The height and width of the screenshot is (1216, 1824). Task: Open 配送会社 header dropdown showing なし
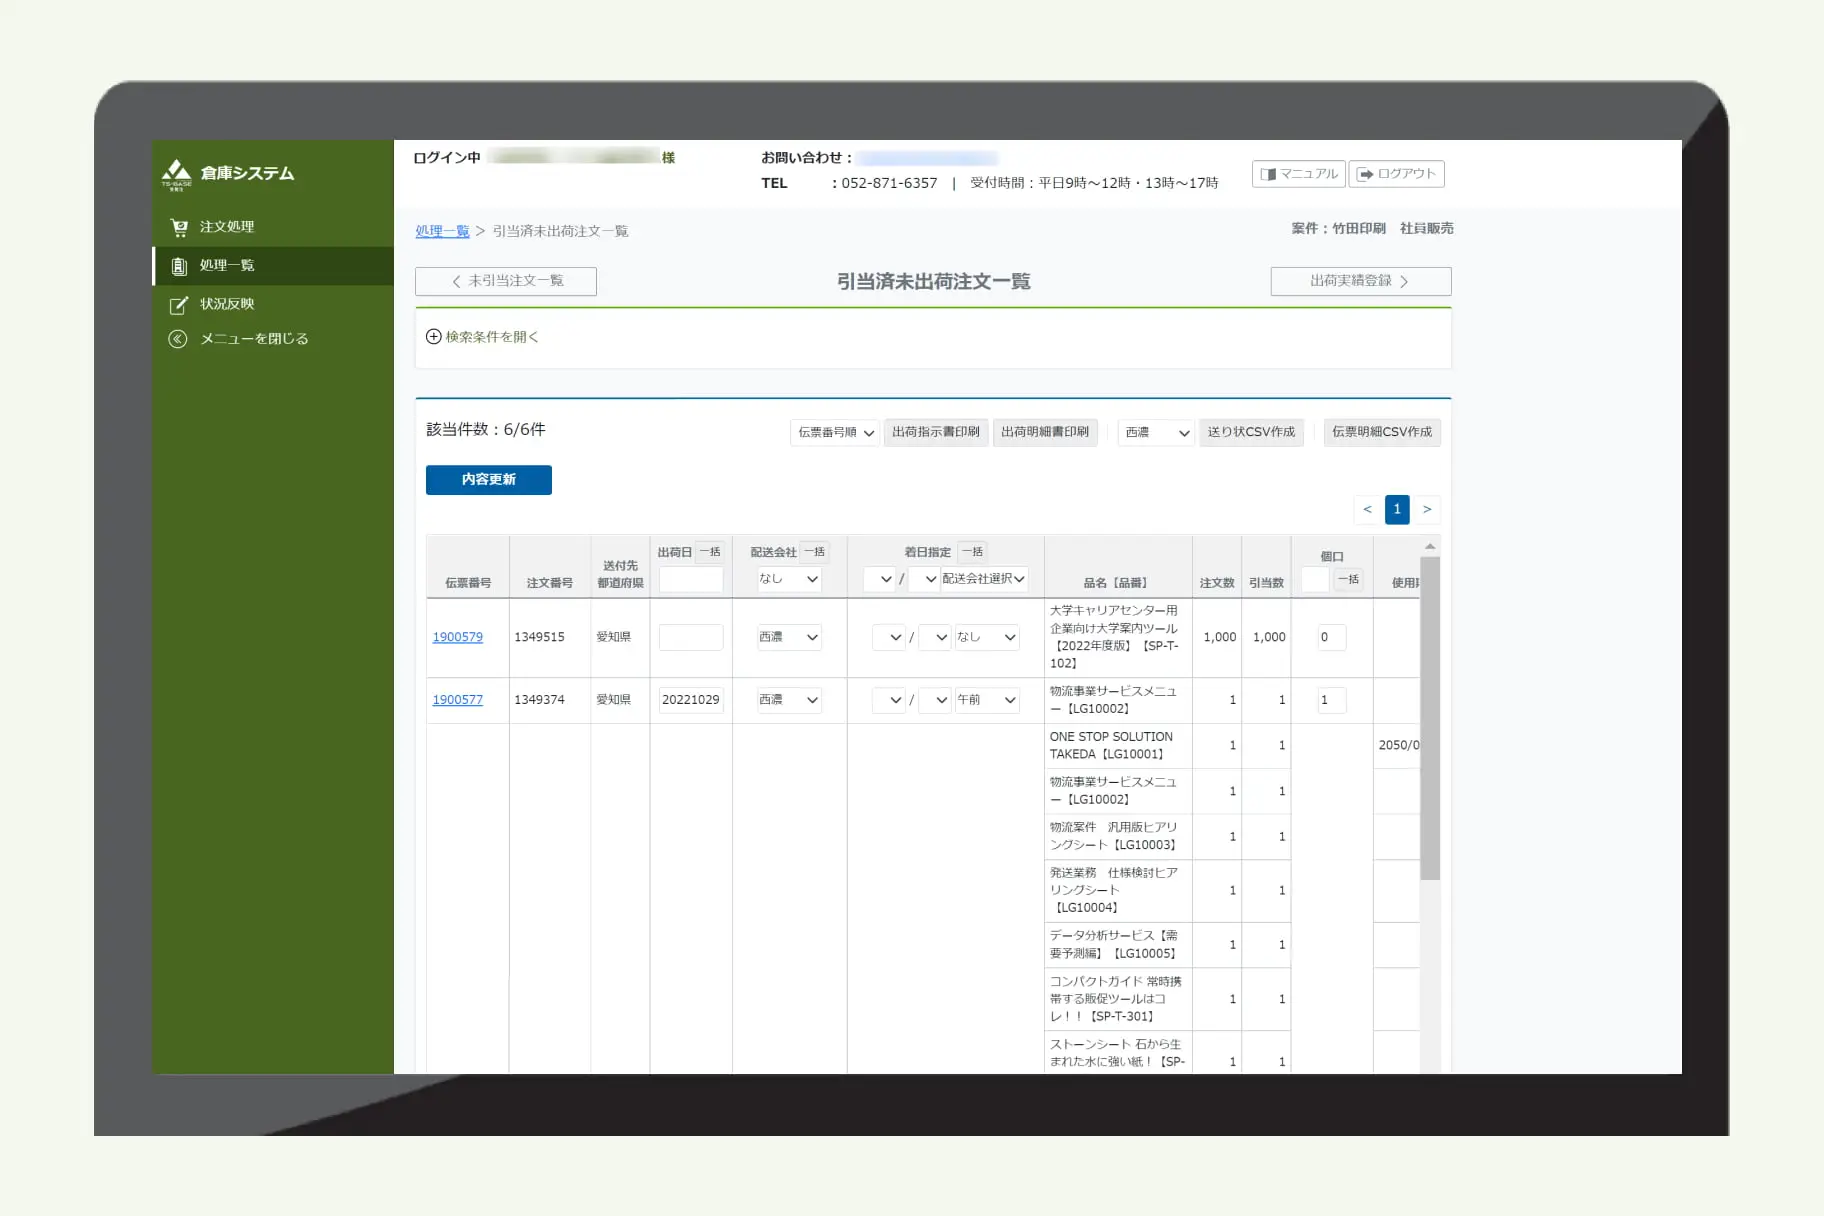[x=789, y=579]
